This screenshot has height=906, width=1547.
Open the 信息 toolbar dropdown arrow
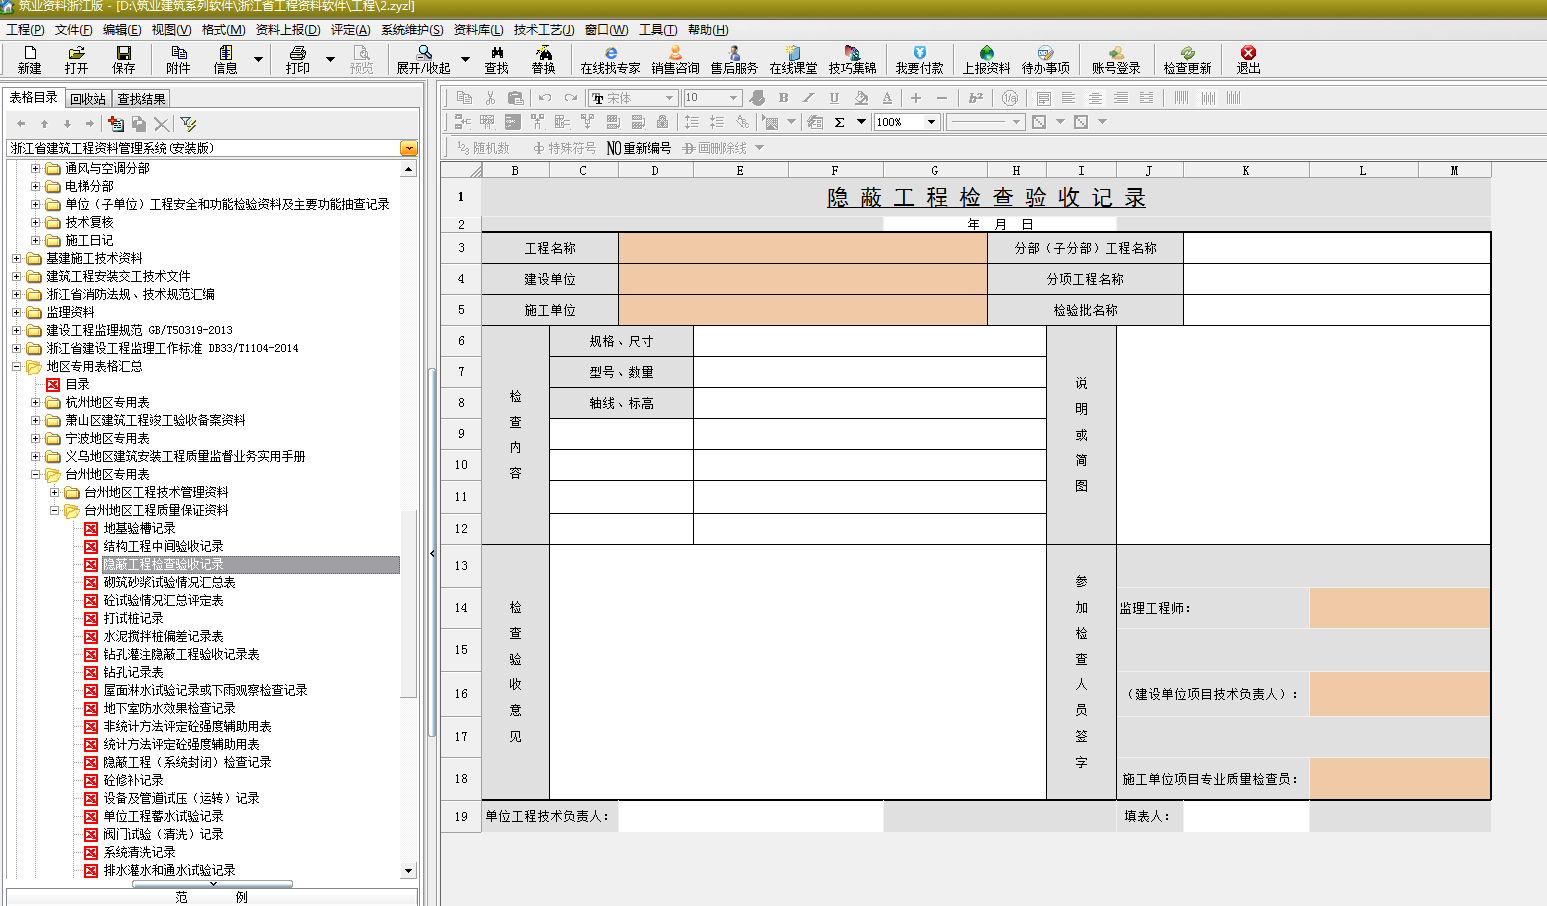click(x=258, y=59)
